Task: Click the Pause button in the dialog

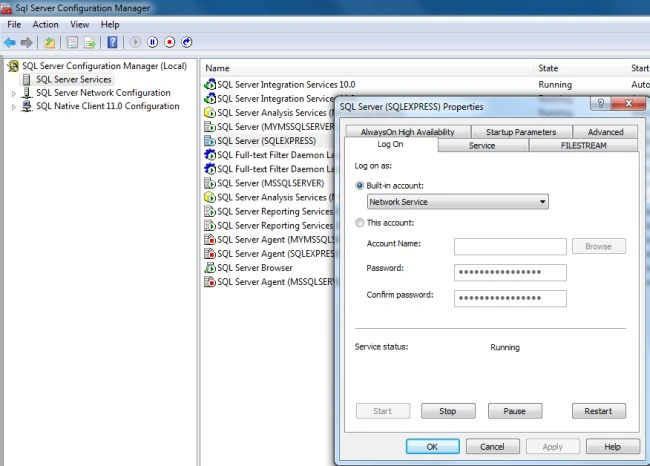Action: (x=515, y=411)
